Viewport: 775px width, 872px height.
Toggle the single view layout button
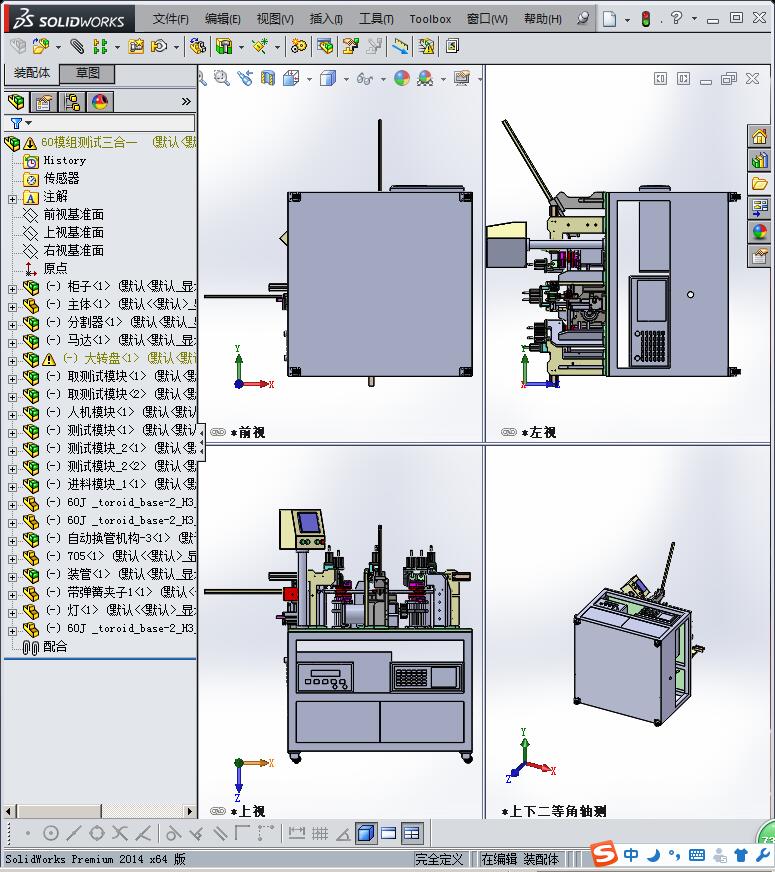point(366,833)
